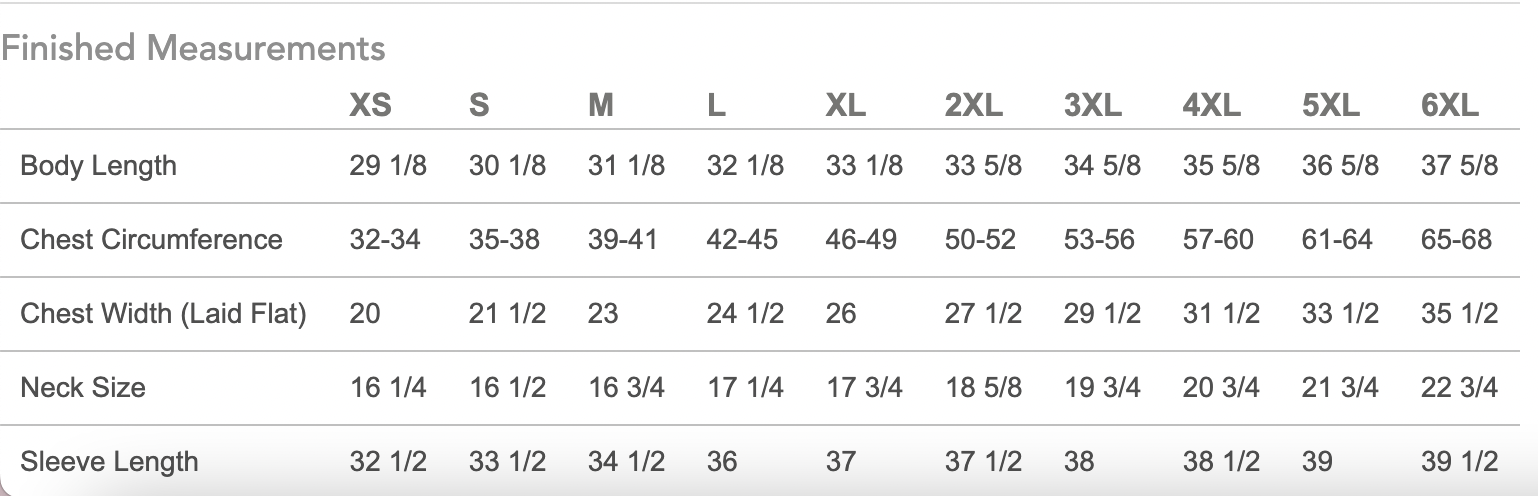Click the M size header
The width and height of the screenshot is (1538, 496).
(601, 105)
